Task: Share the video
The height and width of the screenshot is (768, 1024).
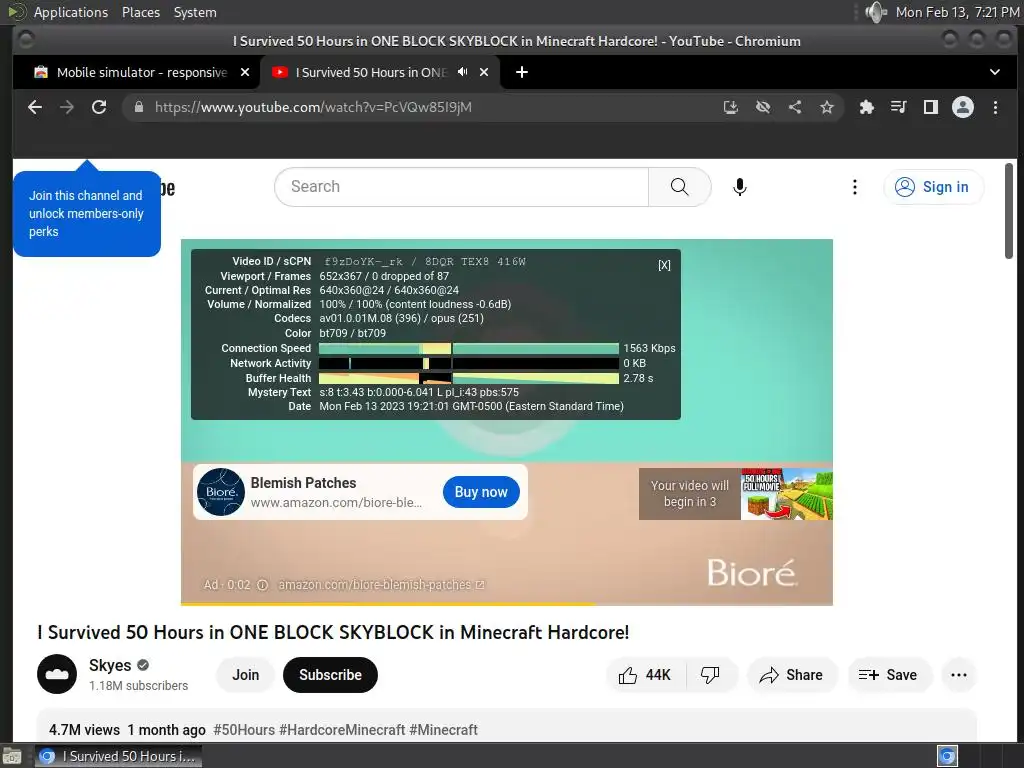Action: (x=792, y=675)
